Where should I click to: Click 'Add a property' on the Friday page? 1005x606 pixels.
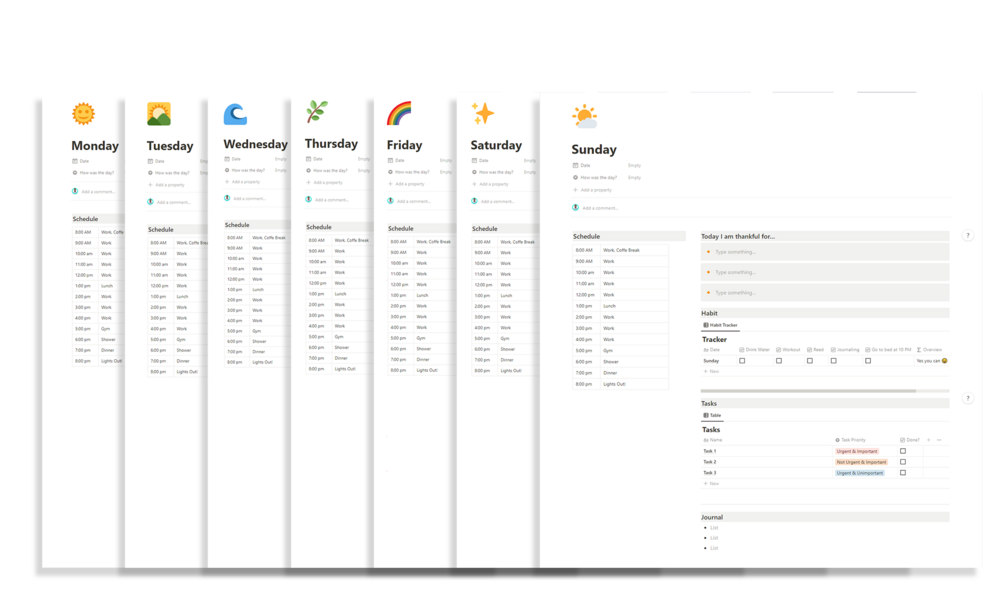tap(406, 184)
